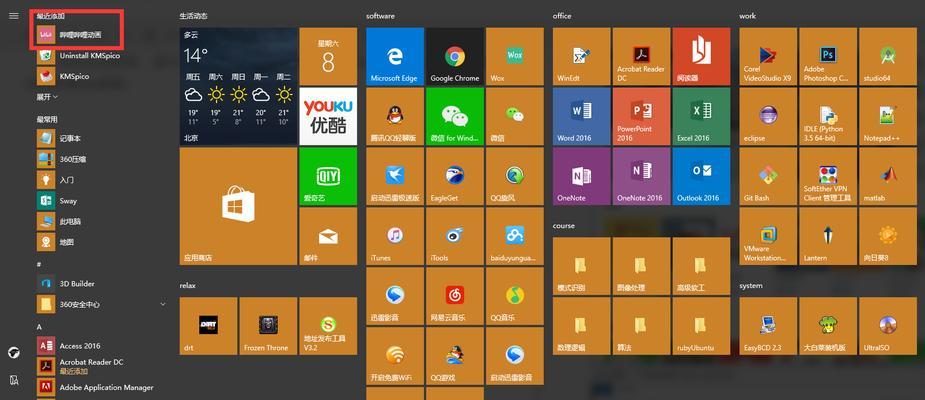Click the 生活动态 group title
The image size is (925, 400).
tap(193, 16)
